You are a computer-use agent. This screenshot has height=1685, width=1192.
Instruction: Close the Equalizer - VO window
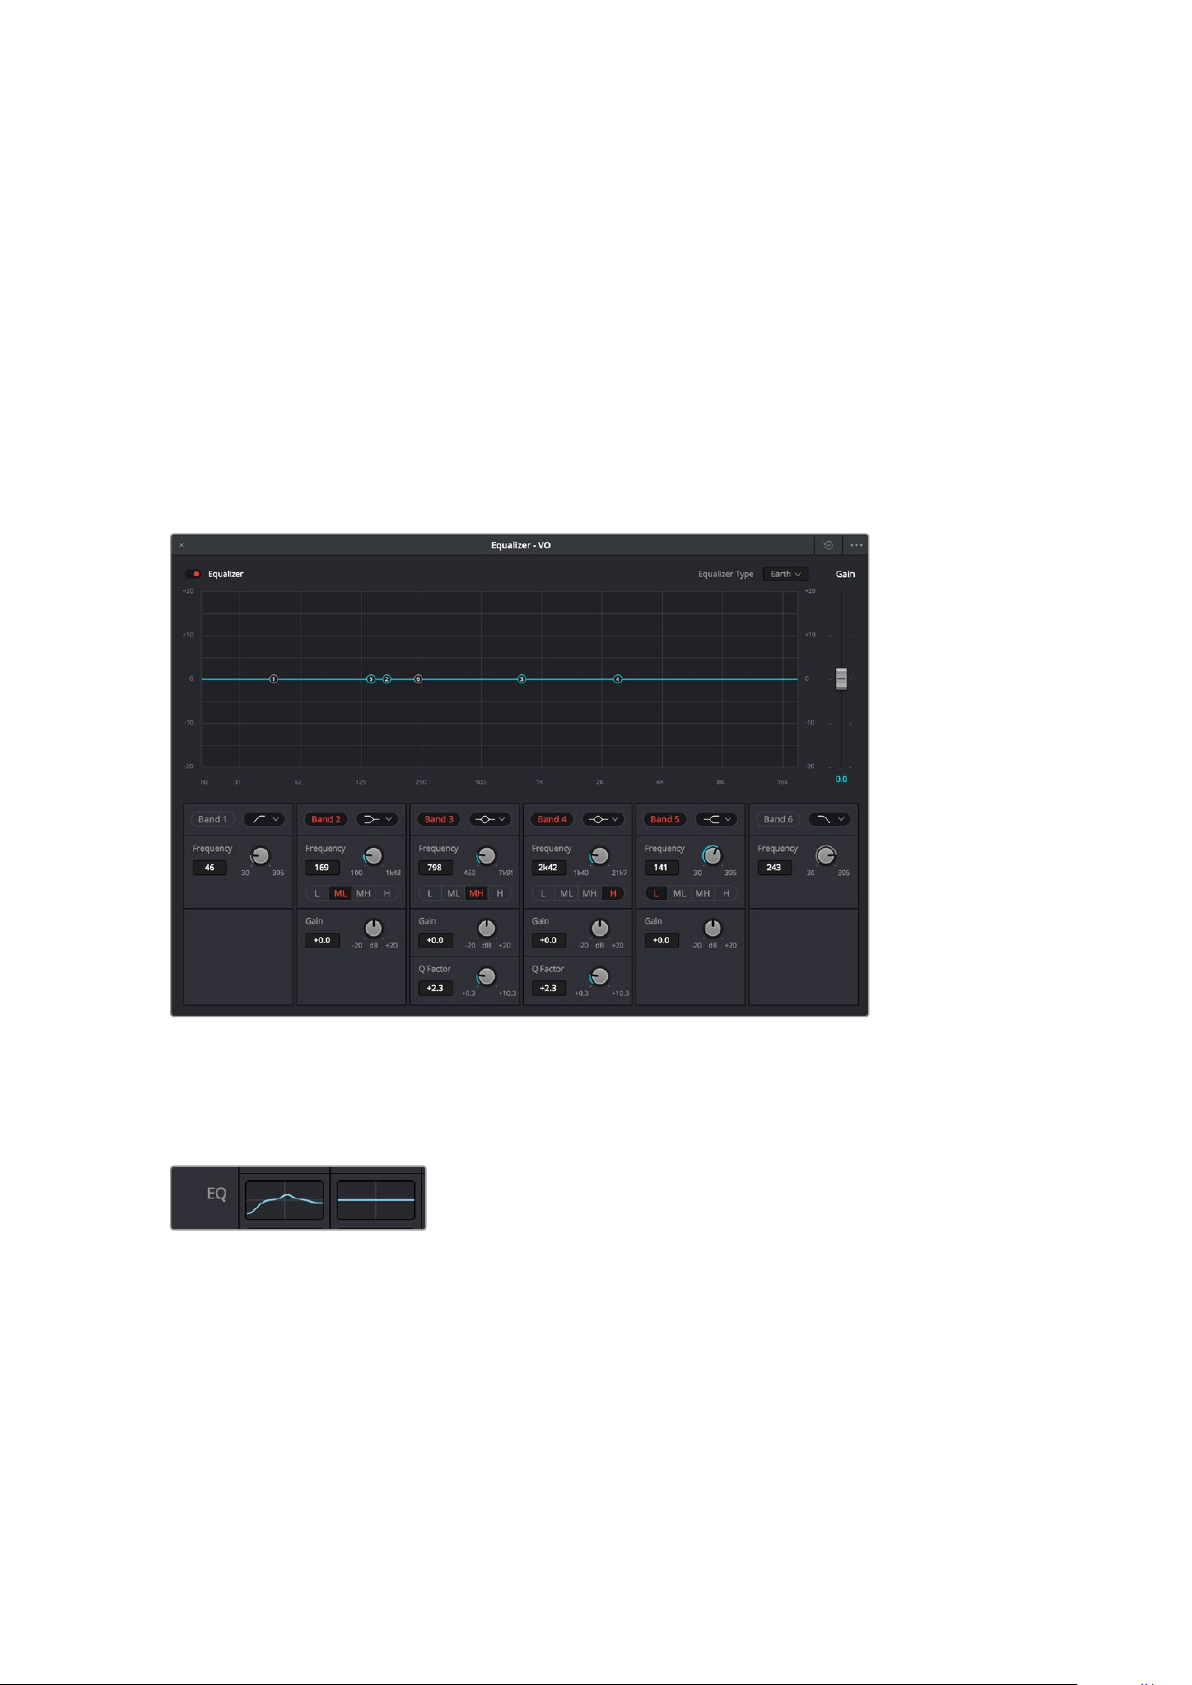coord(181,545)
